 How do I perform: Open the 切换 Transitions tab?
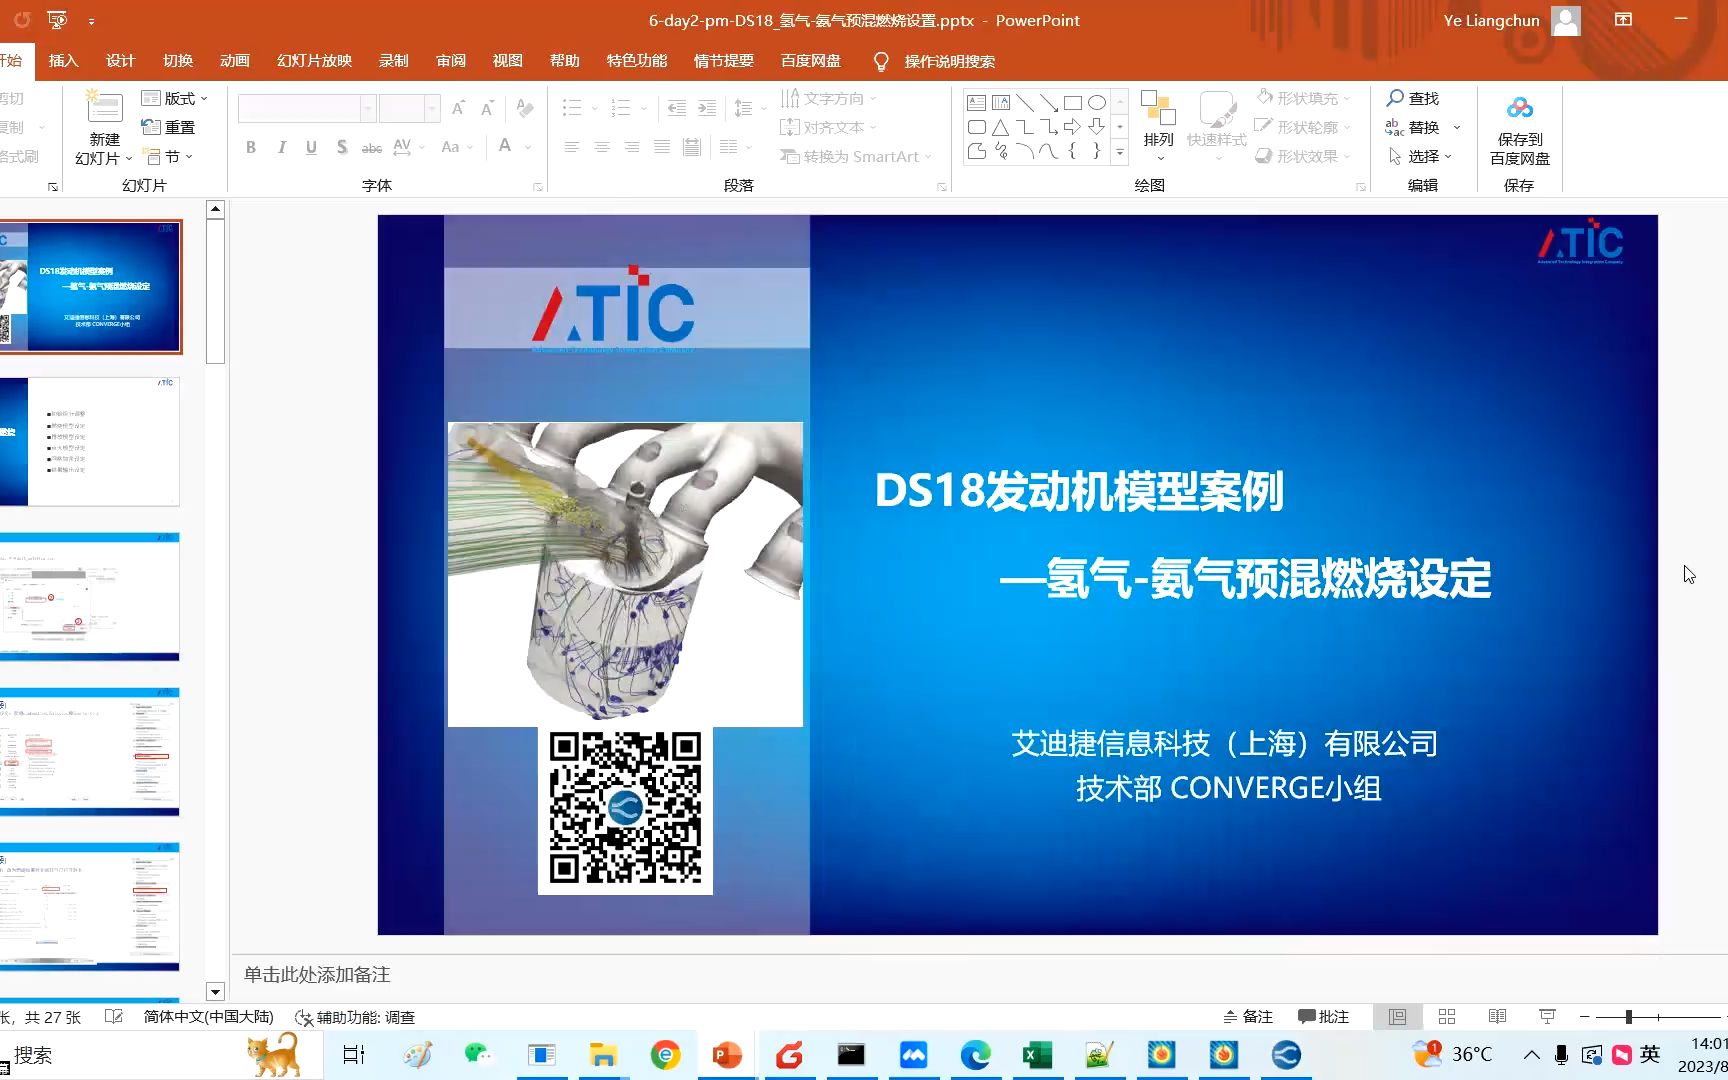(x=178, y=61)
